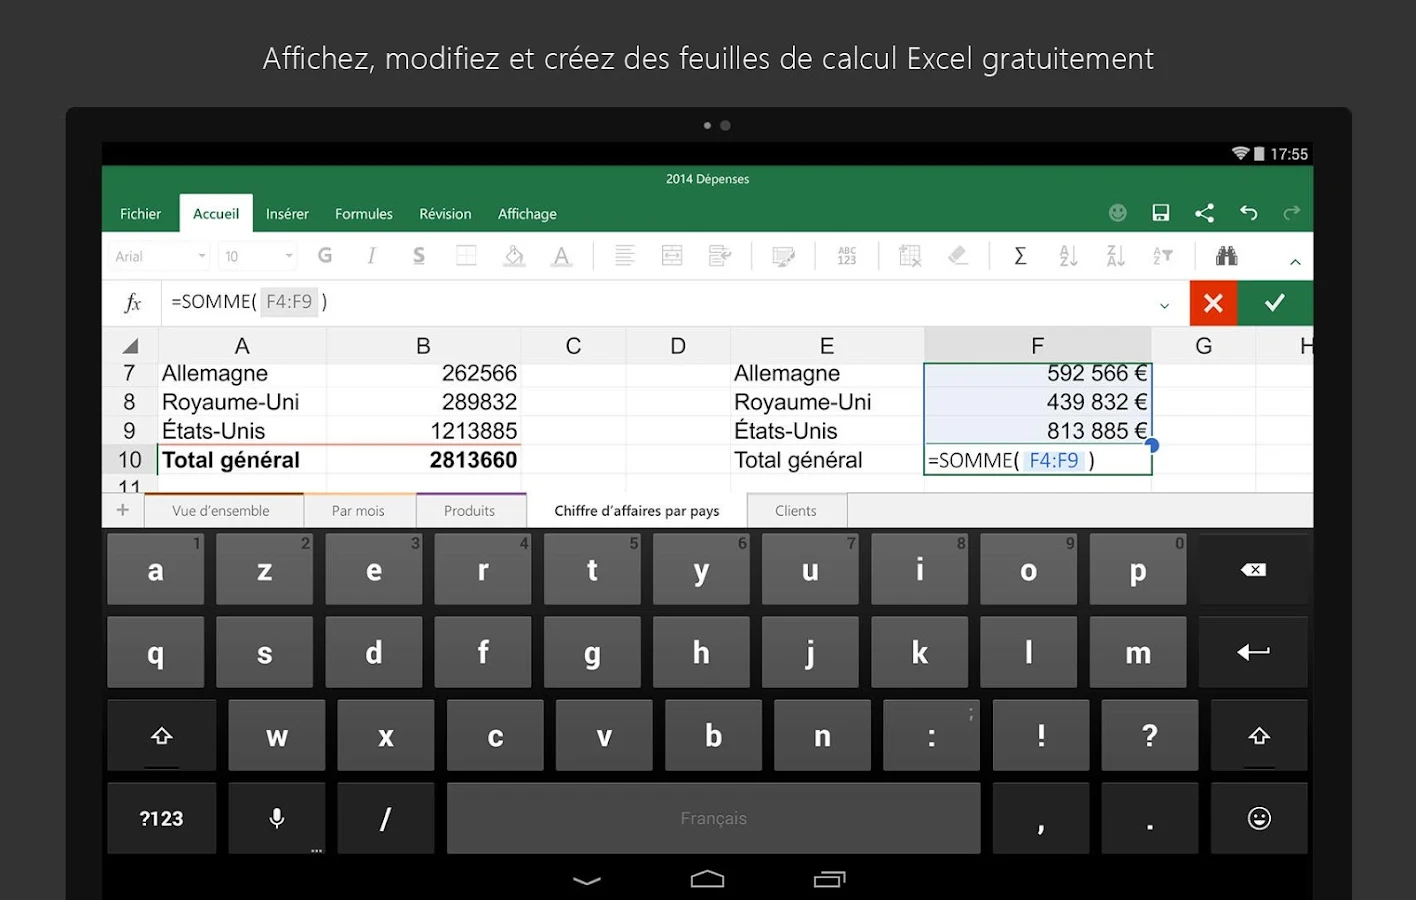Switch to the Insérer tab

(287, 214)
